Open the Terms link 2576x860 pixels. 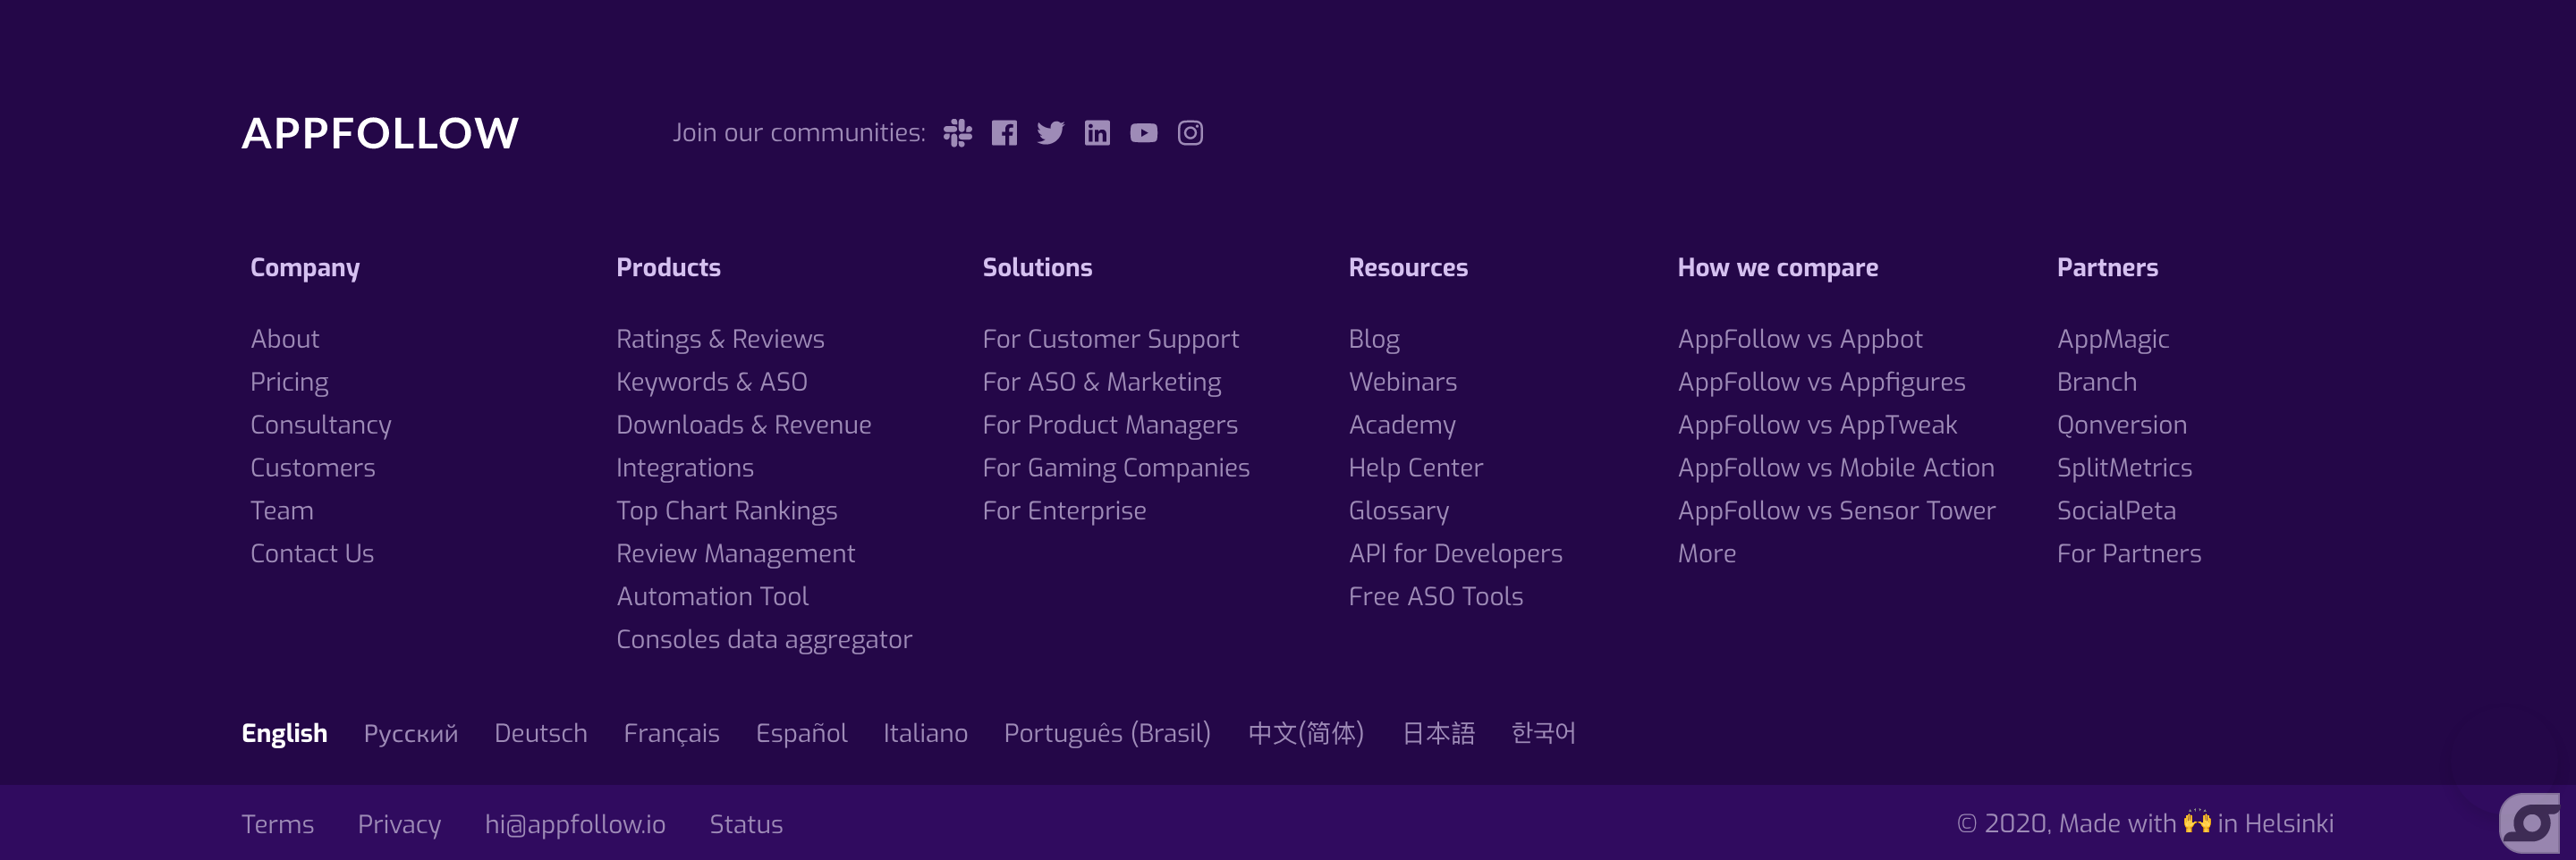(278, 825)
